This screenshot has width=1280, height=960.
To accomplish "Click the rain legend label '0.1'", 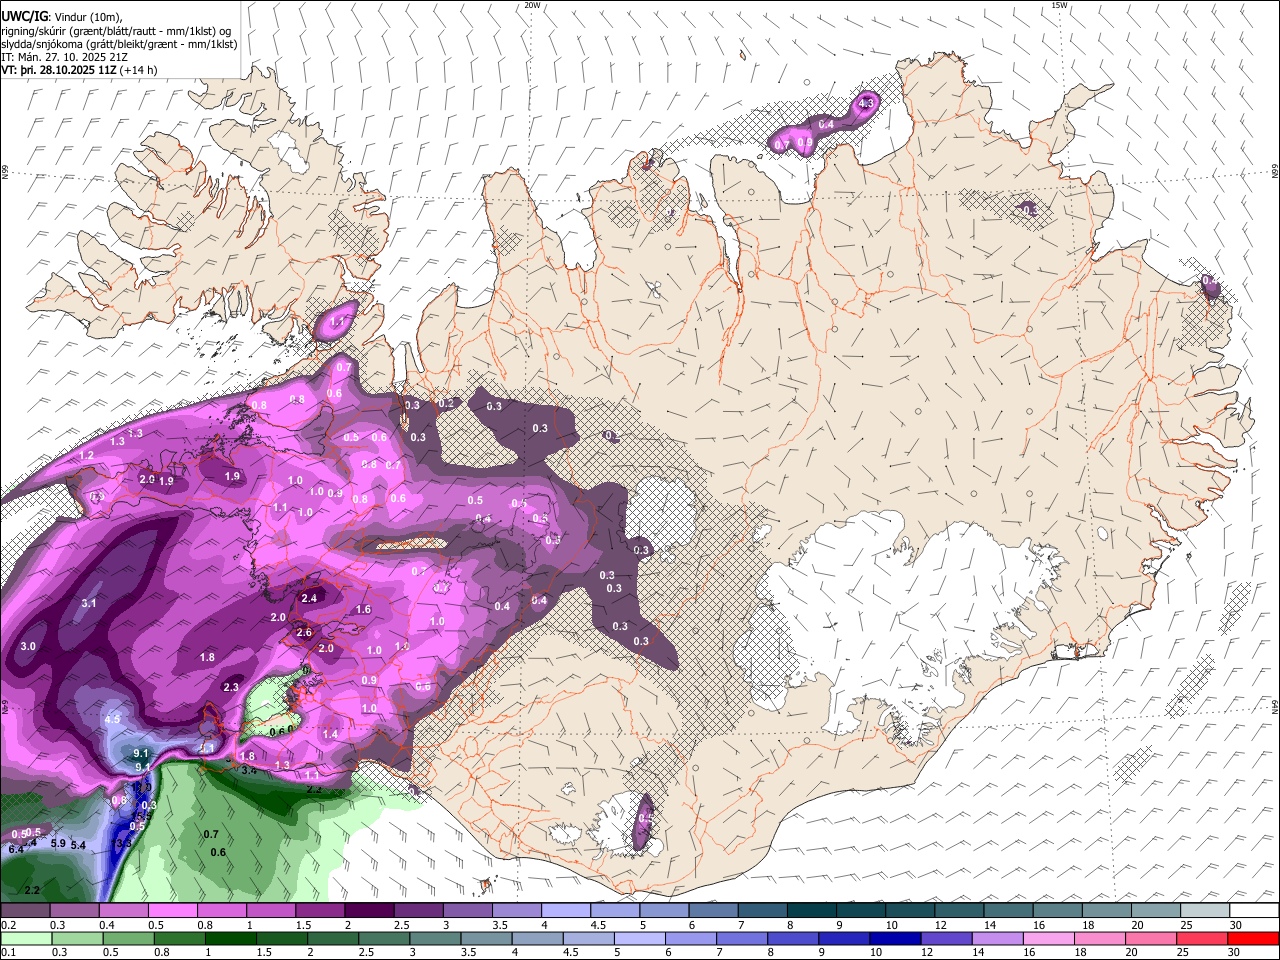I will (7, 953).
